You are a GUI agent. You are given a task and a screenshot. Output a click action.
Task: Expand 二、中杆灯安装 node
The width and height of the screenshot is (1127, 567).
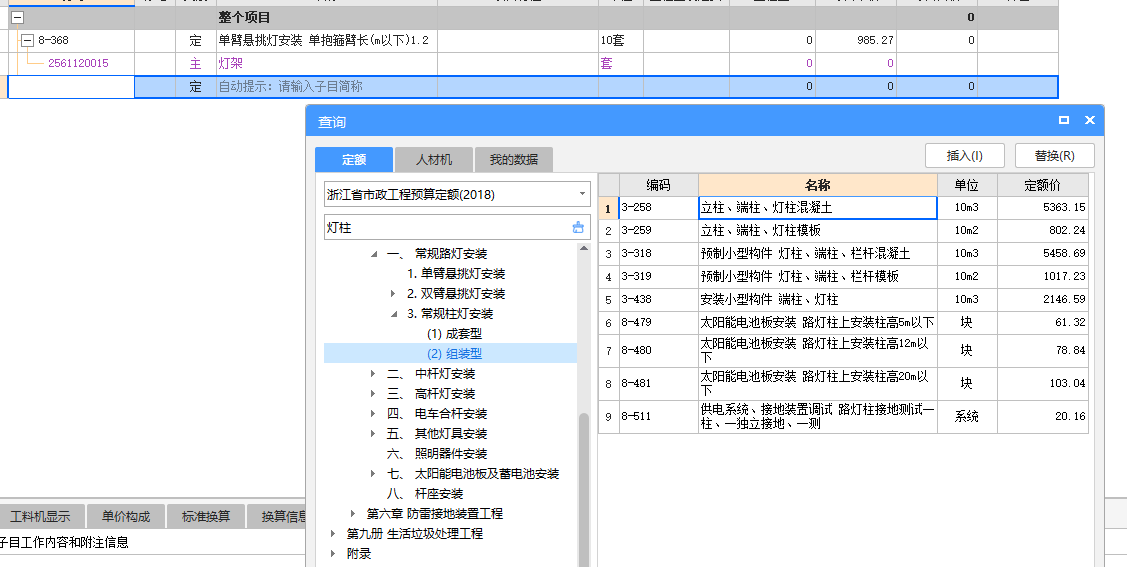tap(373, 374)
